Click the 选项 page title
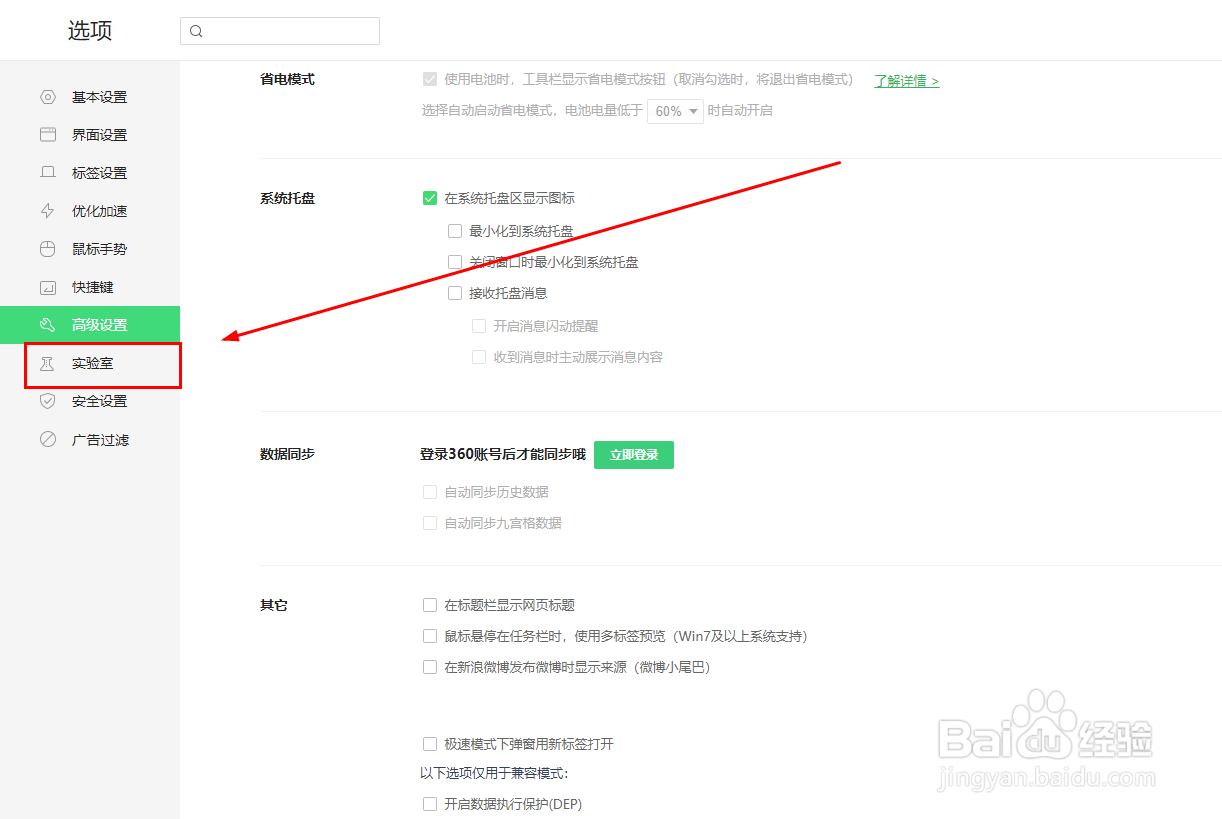 [x=90, y=31]
